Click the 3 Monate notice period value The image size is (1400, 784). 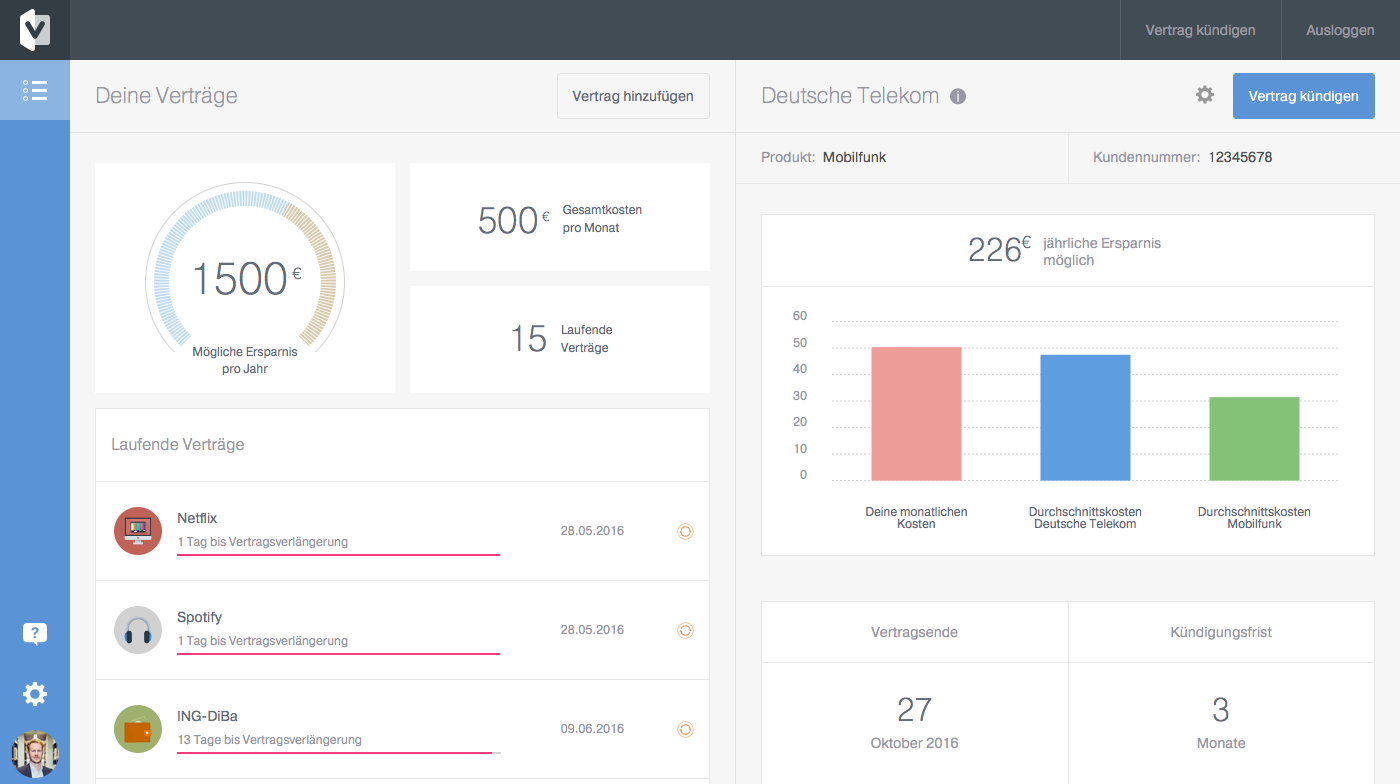point(1221,723)
